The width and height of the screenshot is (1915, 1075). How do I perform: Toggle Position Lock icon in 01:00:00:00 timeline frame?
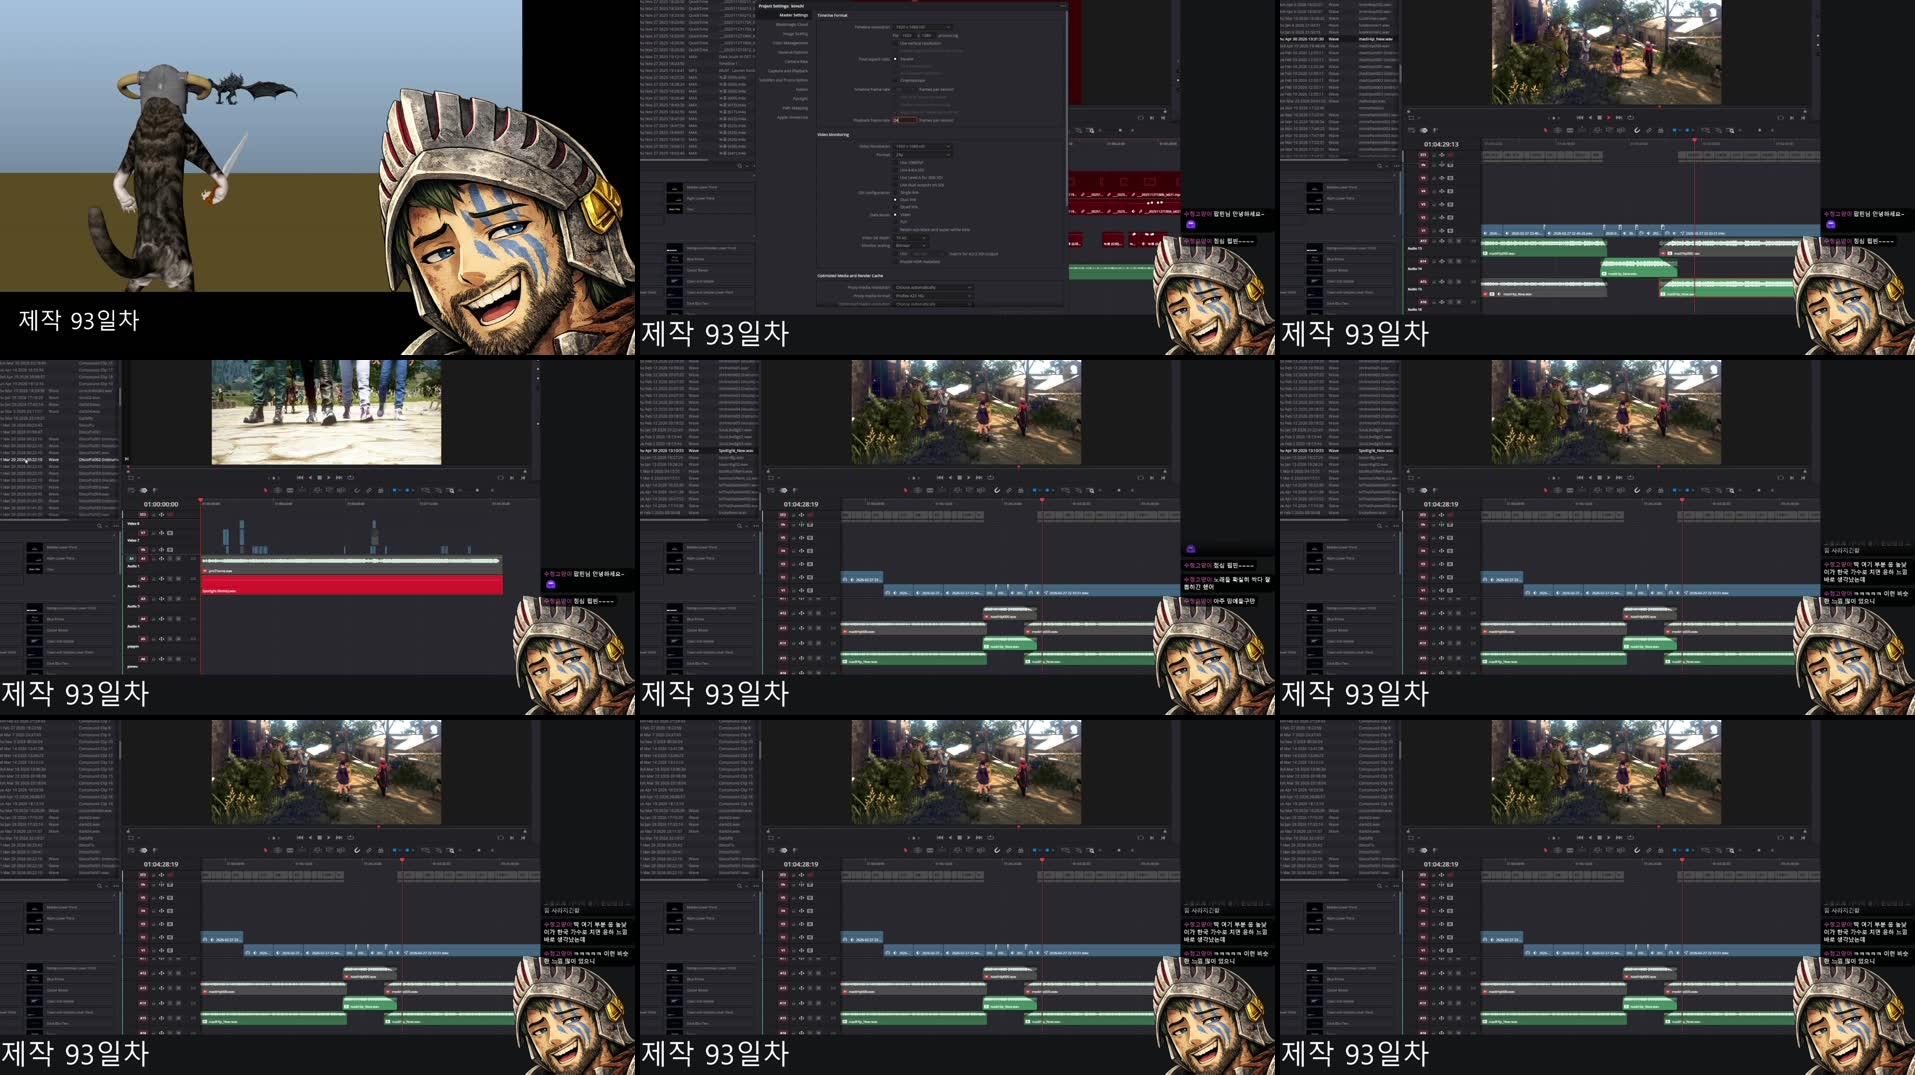click(x=381, y=490)
